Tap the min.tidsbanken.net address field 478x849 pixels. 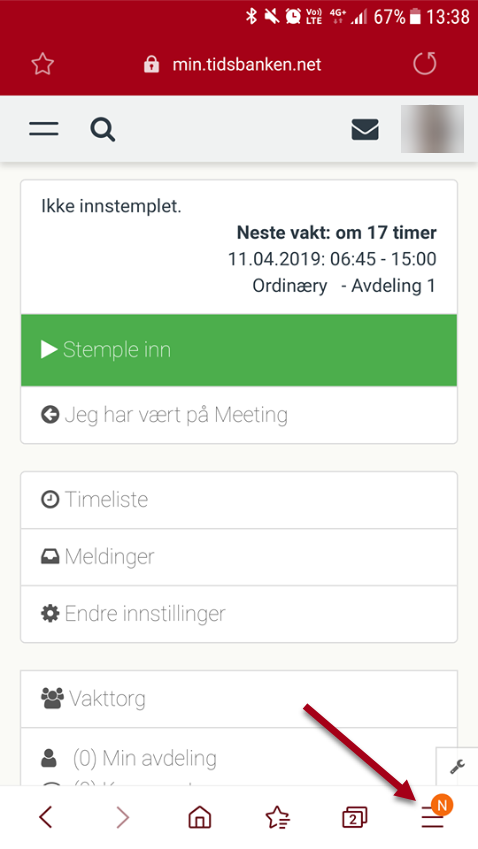tap(233, 65)
